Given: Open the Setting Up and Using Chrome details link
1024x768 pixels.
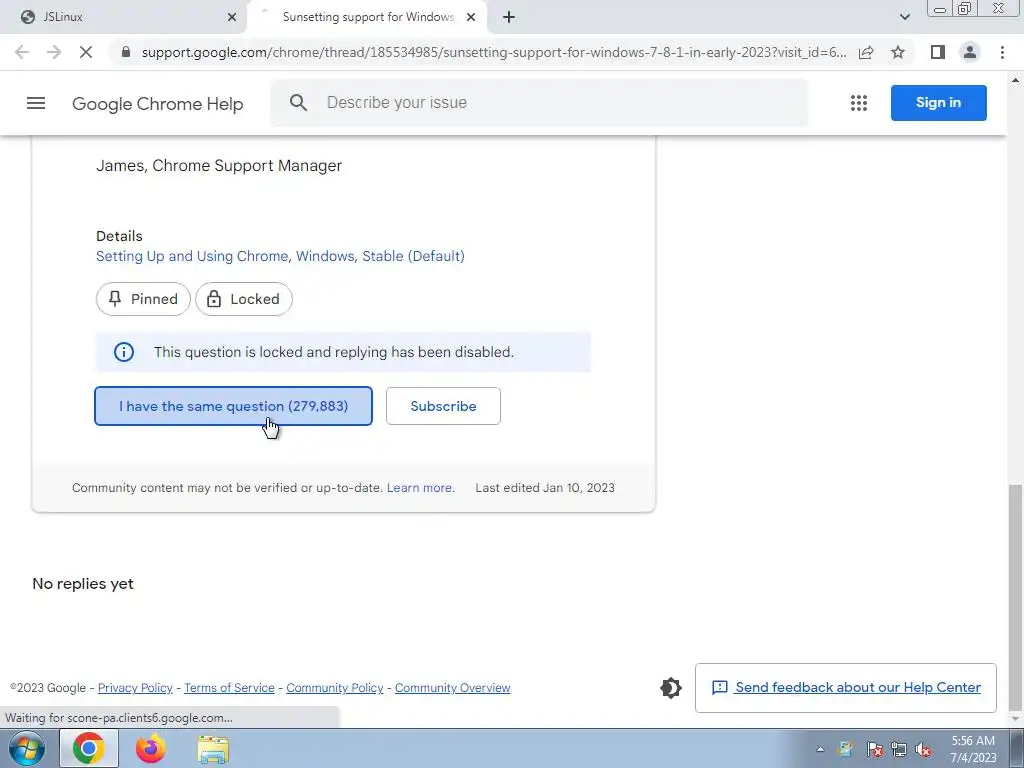Looking at the screenshot, I should [x=280, y=256].
